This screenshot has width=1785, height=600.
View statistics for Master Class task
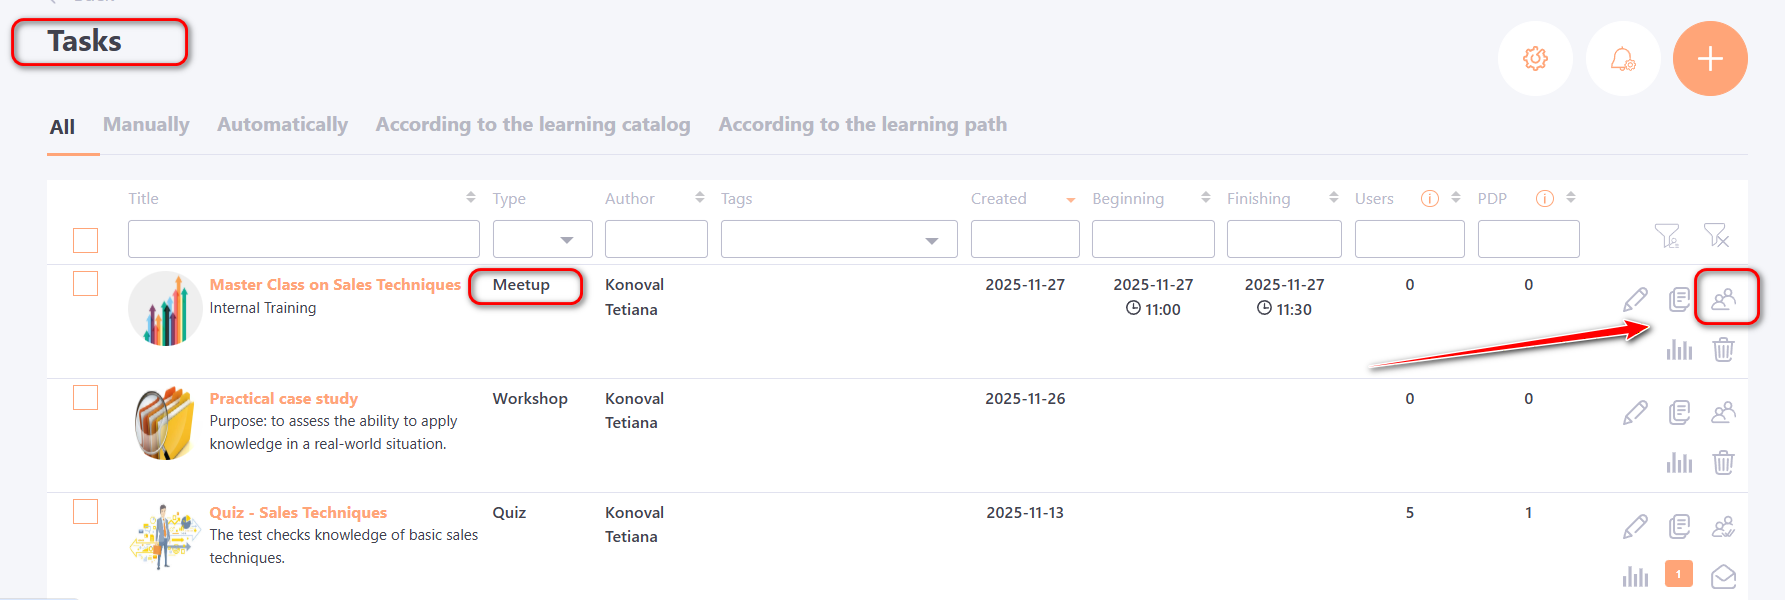pos(1679,349)
